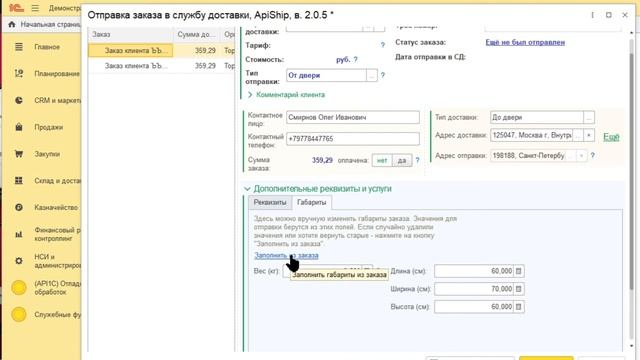Click the Адрес доставки field with 125047, Москва
This screenshot has width=640, height=360.
click(x=531, y=135)
